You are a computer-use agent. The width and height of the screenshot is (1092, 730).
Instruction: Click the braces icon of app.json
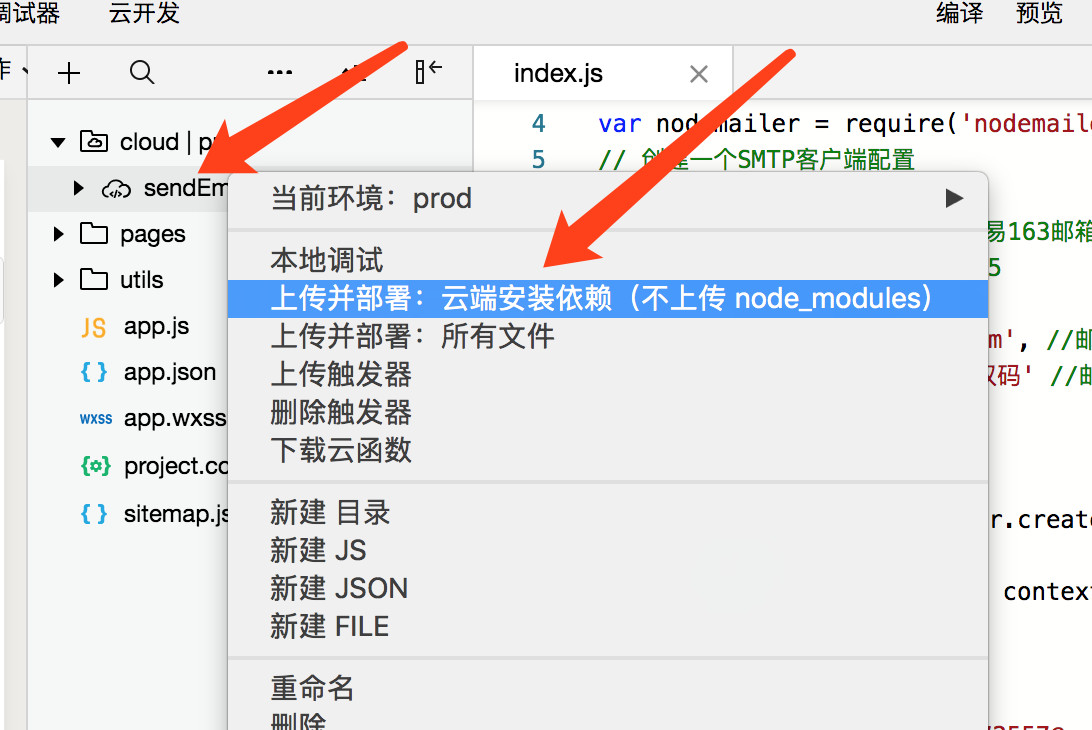[94, 372]
